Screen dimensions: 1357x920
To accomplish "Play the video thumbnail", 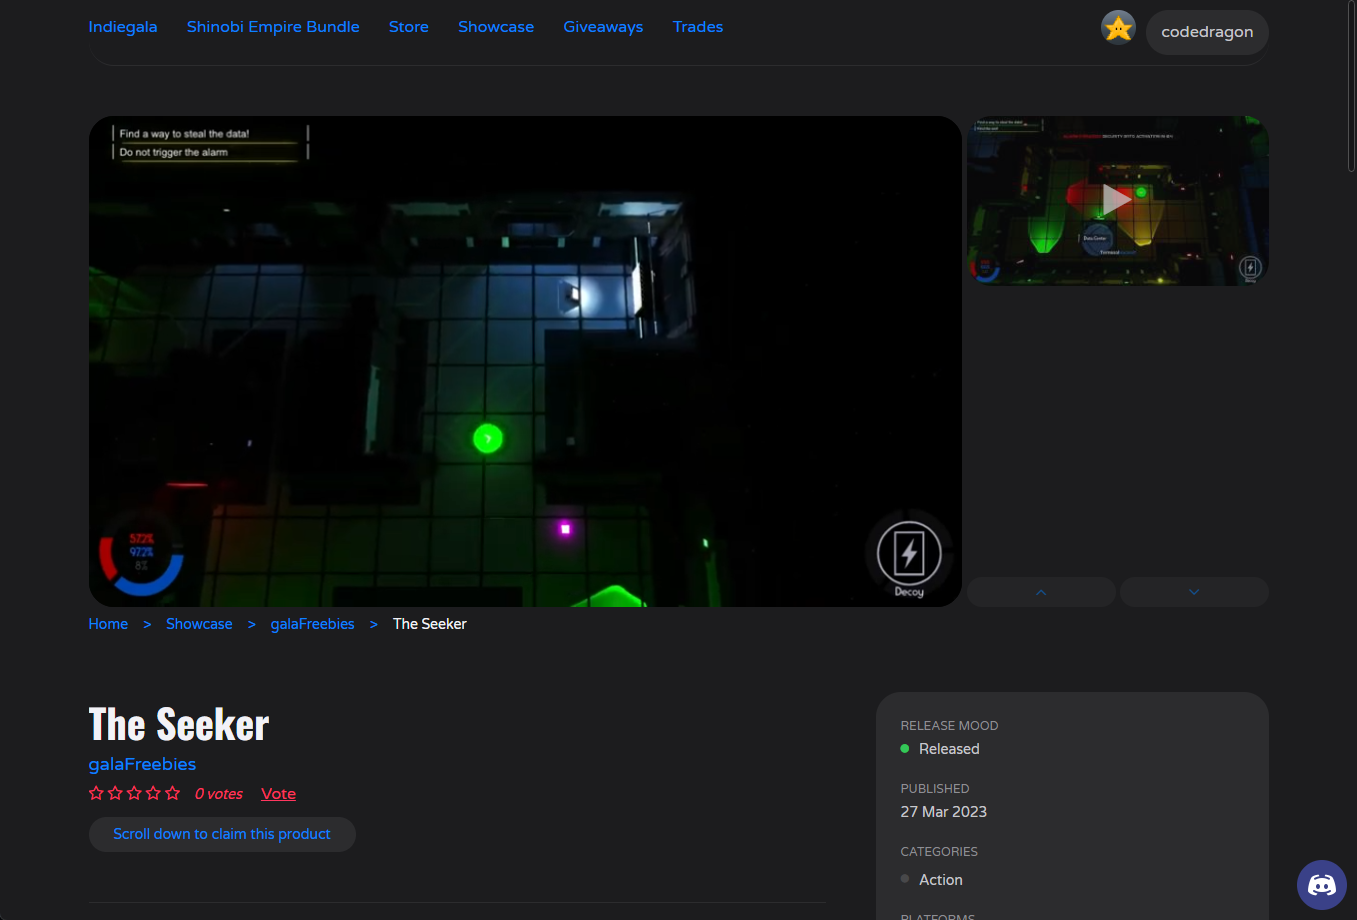I will (1117, 200).
